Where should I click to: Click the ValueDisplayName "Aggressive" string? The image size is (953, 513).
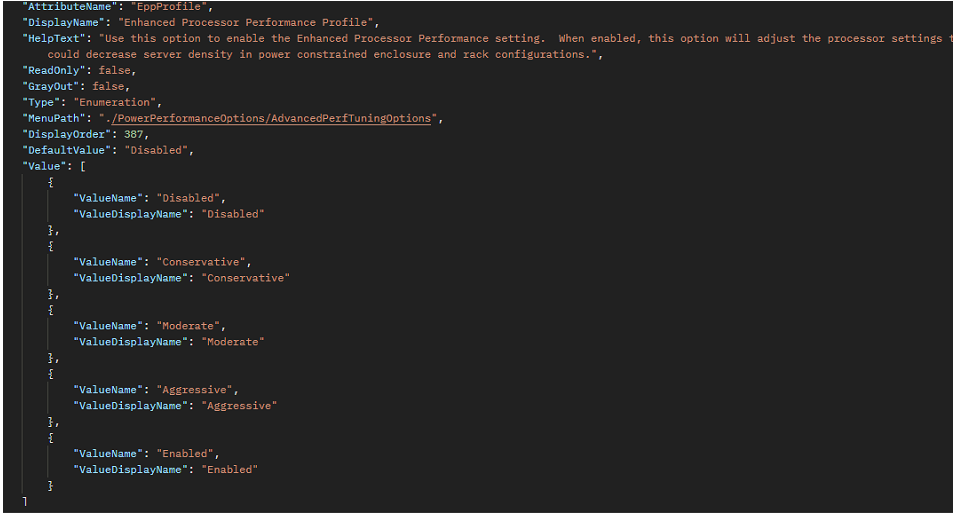[x=239, y=406]
